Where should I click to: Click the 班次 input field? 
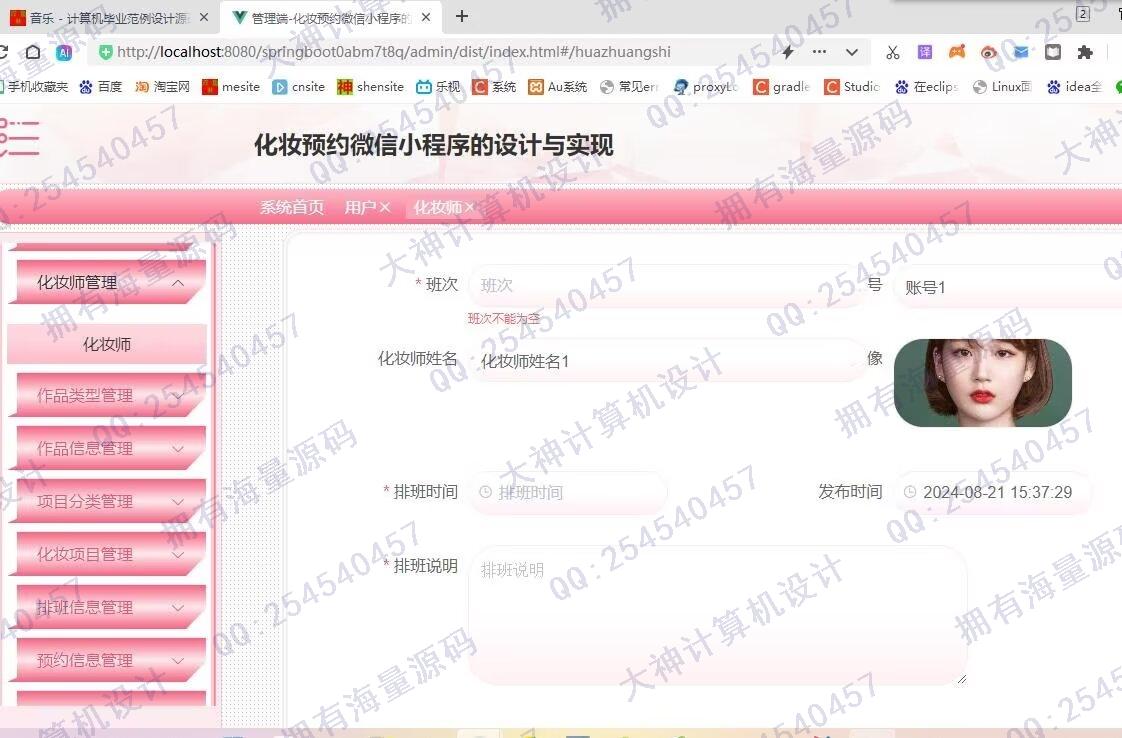665,286
